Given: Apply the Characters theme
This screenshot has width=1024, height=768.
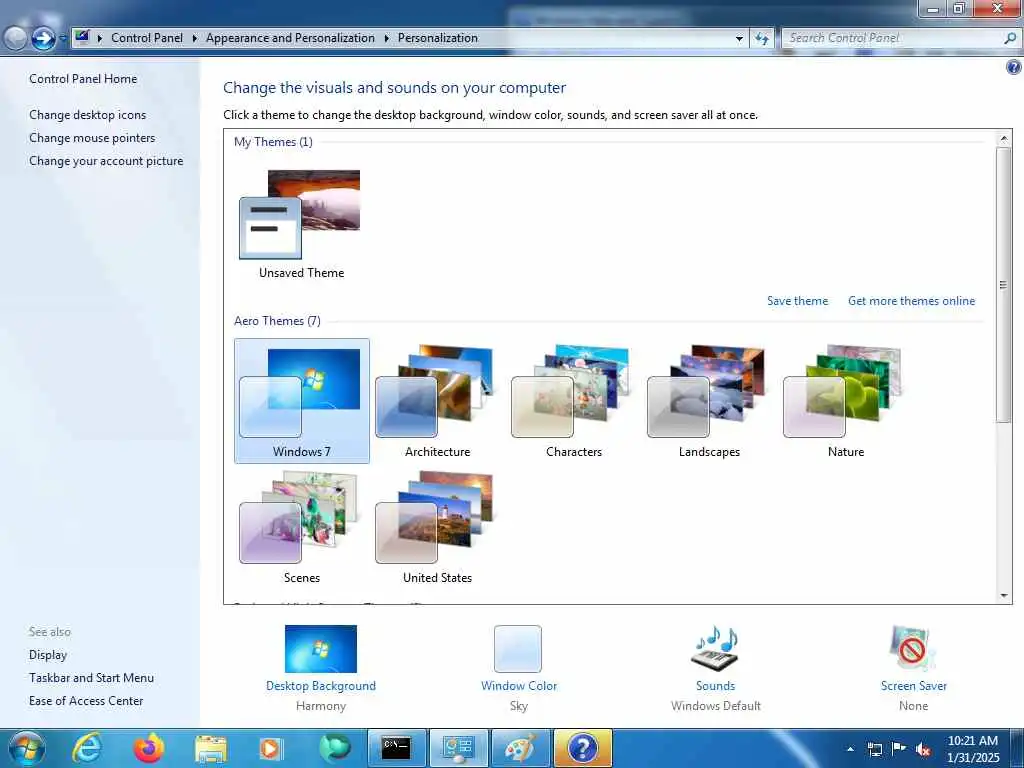Looking at the screenshot, I should point(573,401).
